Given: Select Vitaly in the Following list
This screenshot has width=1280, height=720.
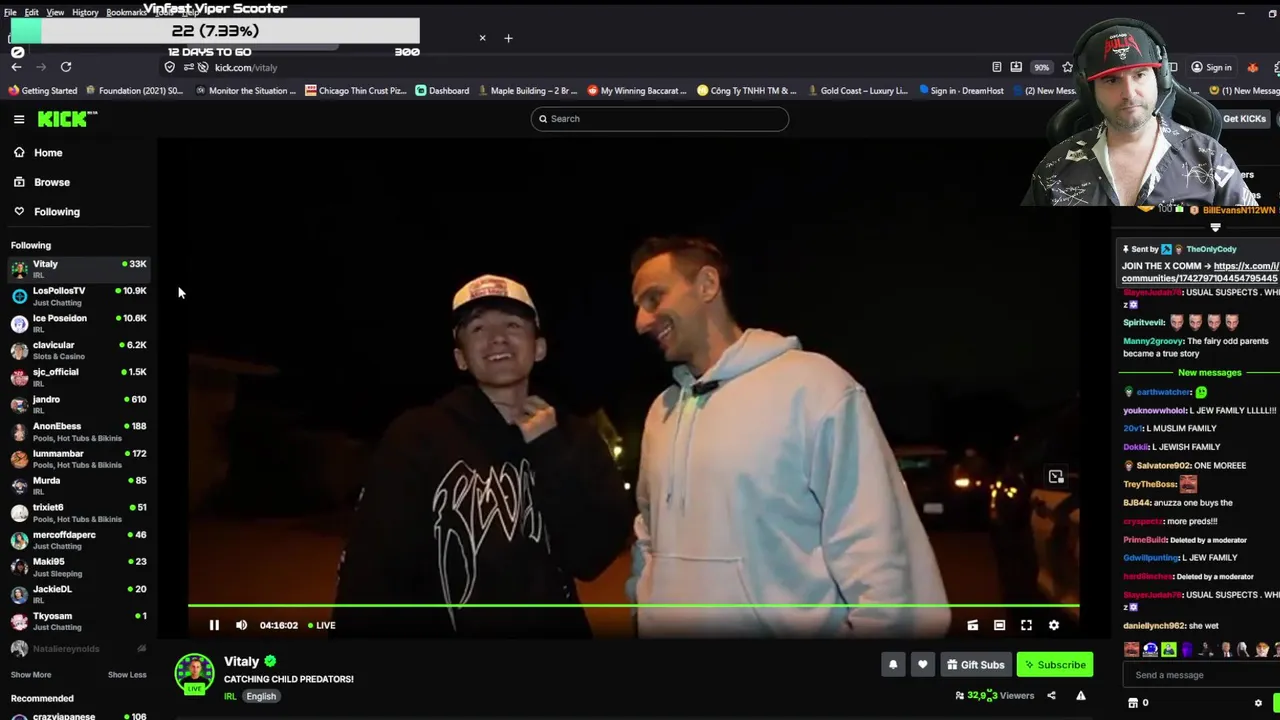Looking at the screenshot, I should [78, 269].
